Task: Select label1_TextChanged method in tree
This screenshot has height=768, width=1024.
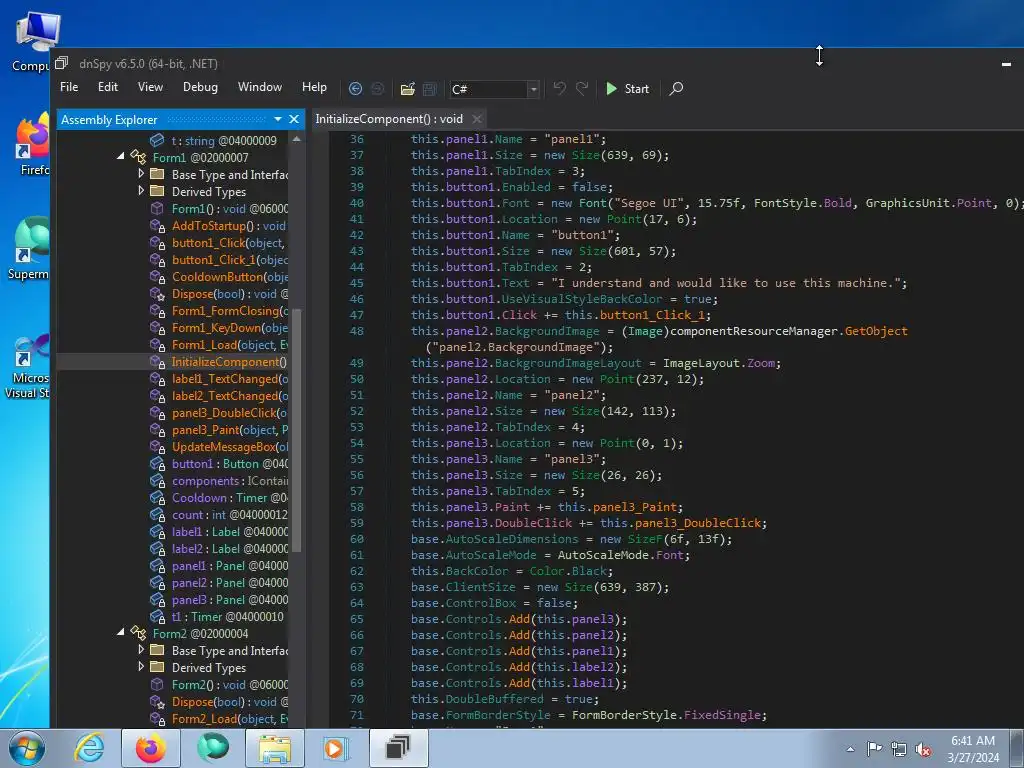Action: [x=229, y=379]
